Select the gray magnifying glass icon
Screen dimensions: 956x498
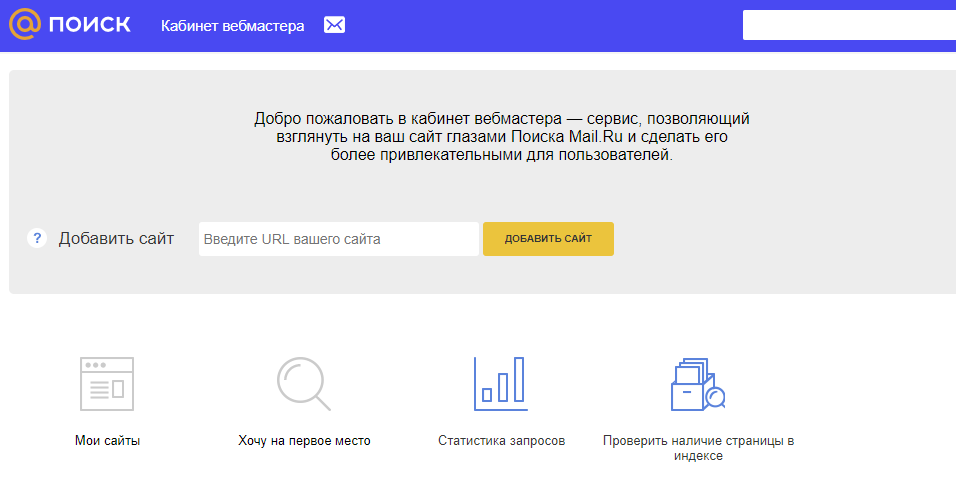pyautogui.click(x=303, y=384)
